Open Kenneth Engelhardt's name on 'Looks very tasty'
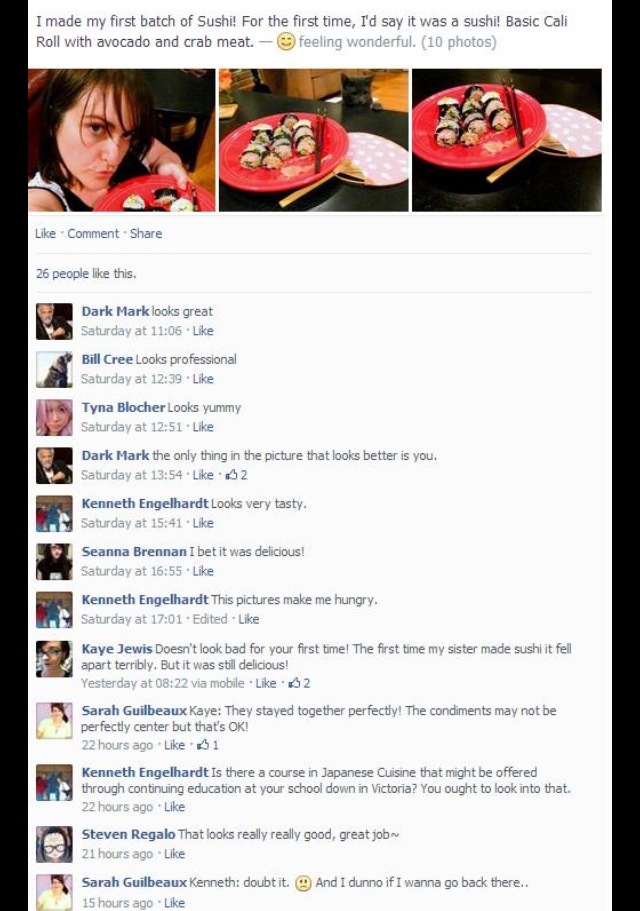The image size is (640, 911). point(145,504)
